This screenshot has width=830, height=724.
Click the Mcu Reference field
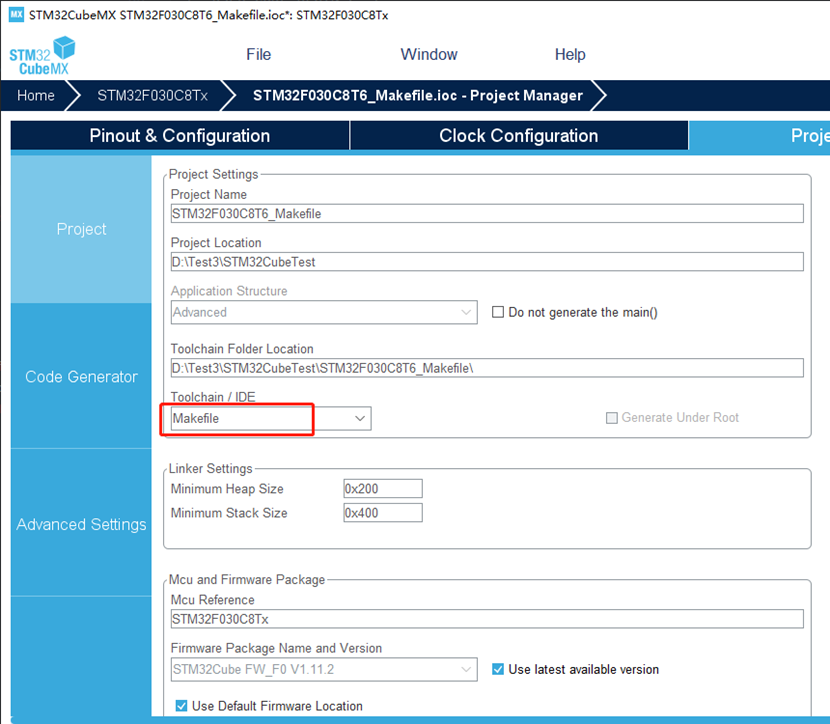487,619
